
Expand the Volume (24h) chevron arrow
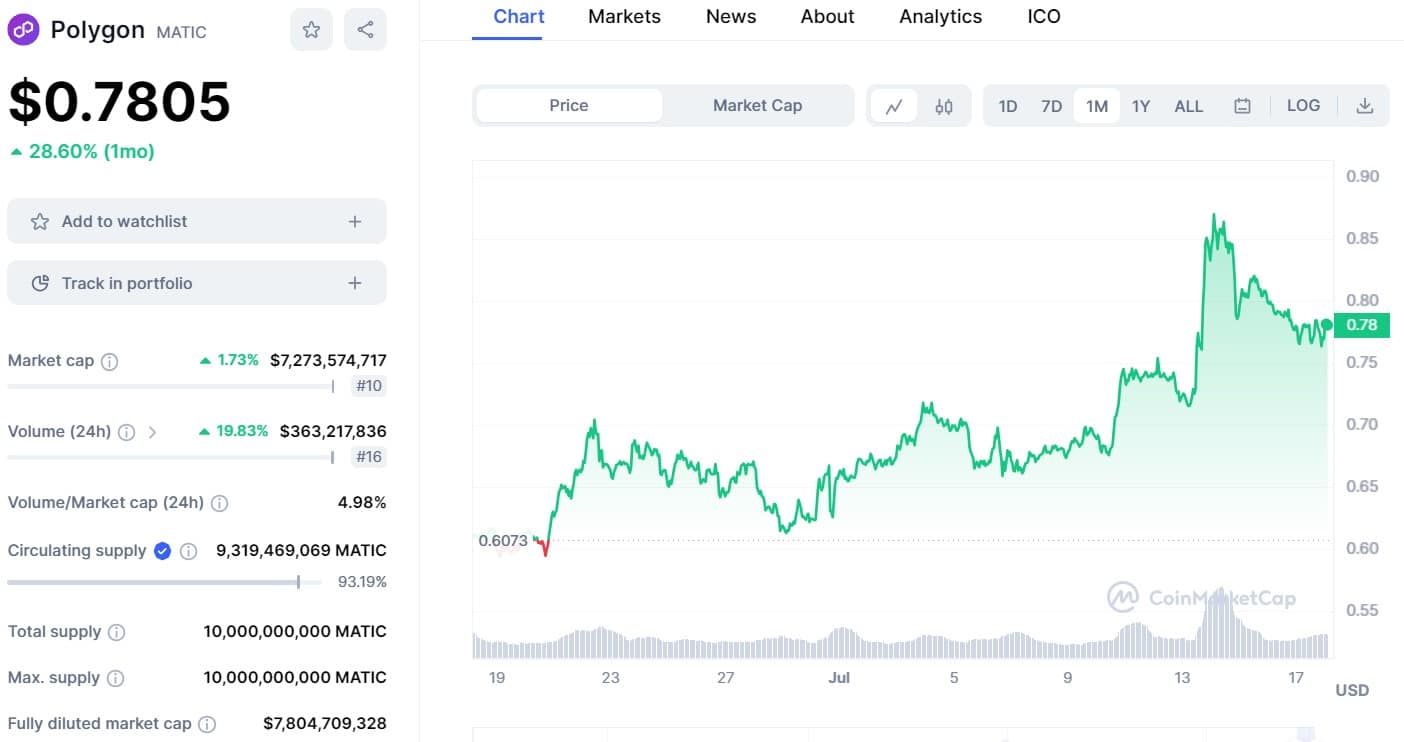pyautogui.click(x=152, y=432)
